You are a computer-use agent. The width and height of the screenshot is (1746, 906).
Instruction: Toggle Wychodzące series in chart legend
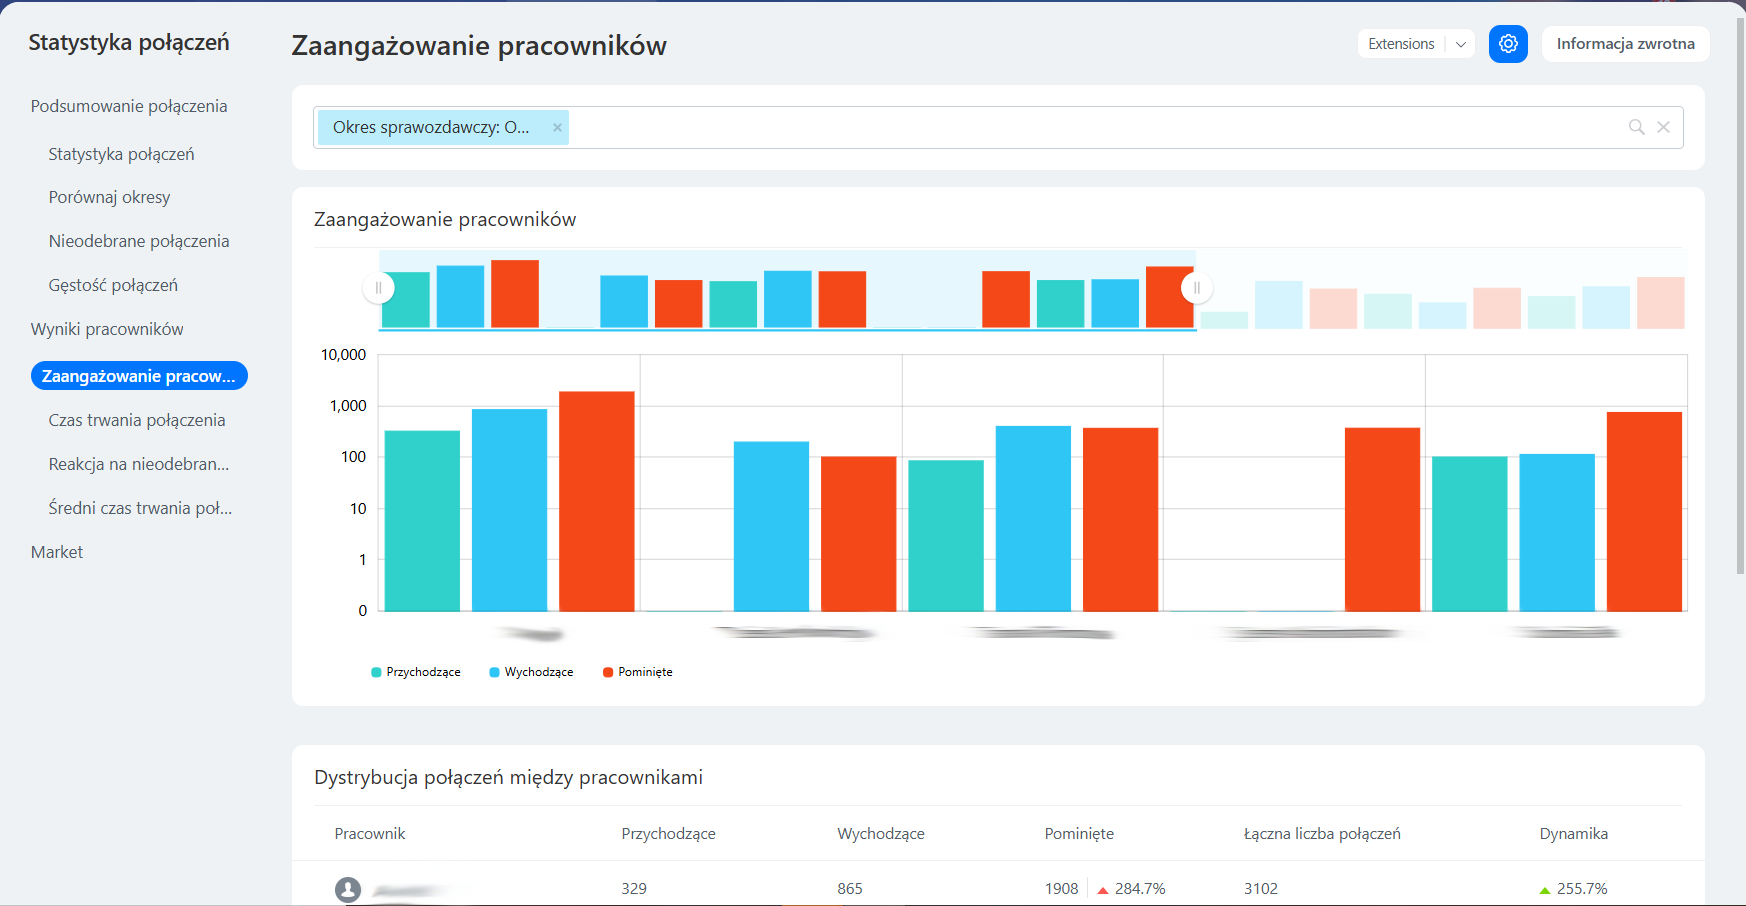click(531, 672)
